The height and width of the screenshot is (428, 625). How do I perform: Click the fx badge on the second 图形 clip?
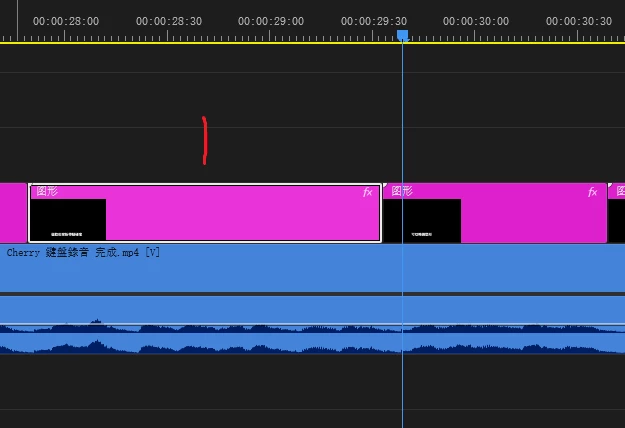(x=593, y=192)
